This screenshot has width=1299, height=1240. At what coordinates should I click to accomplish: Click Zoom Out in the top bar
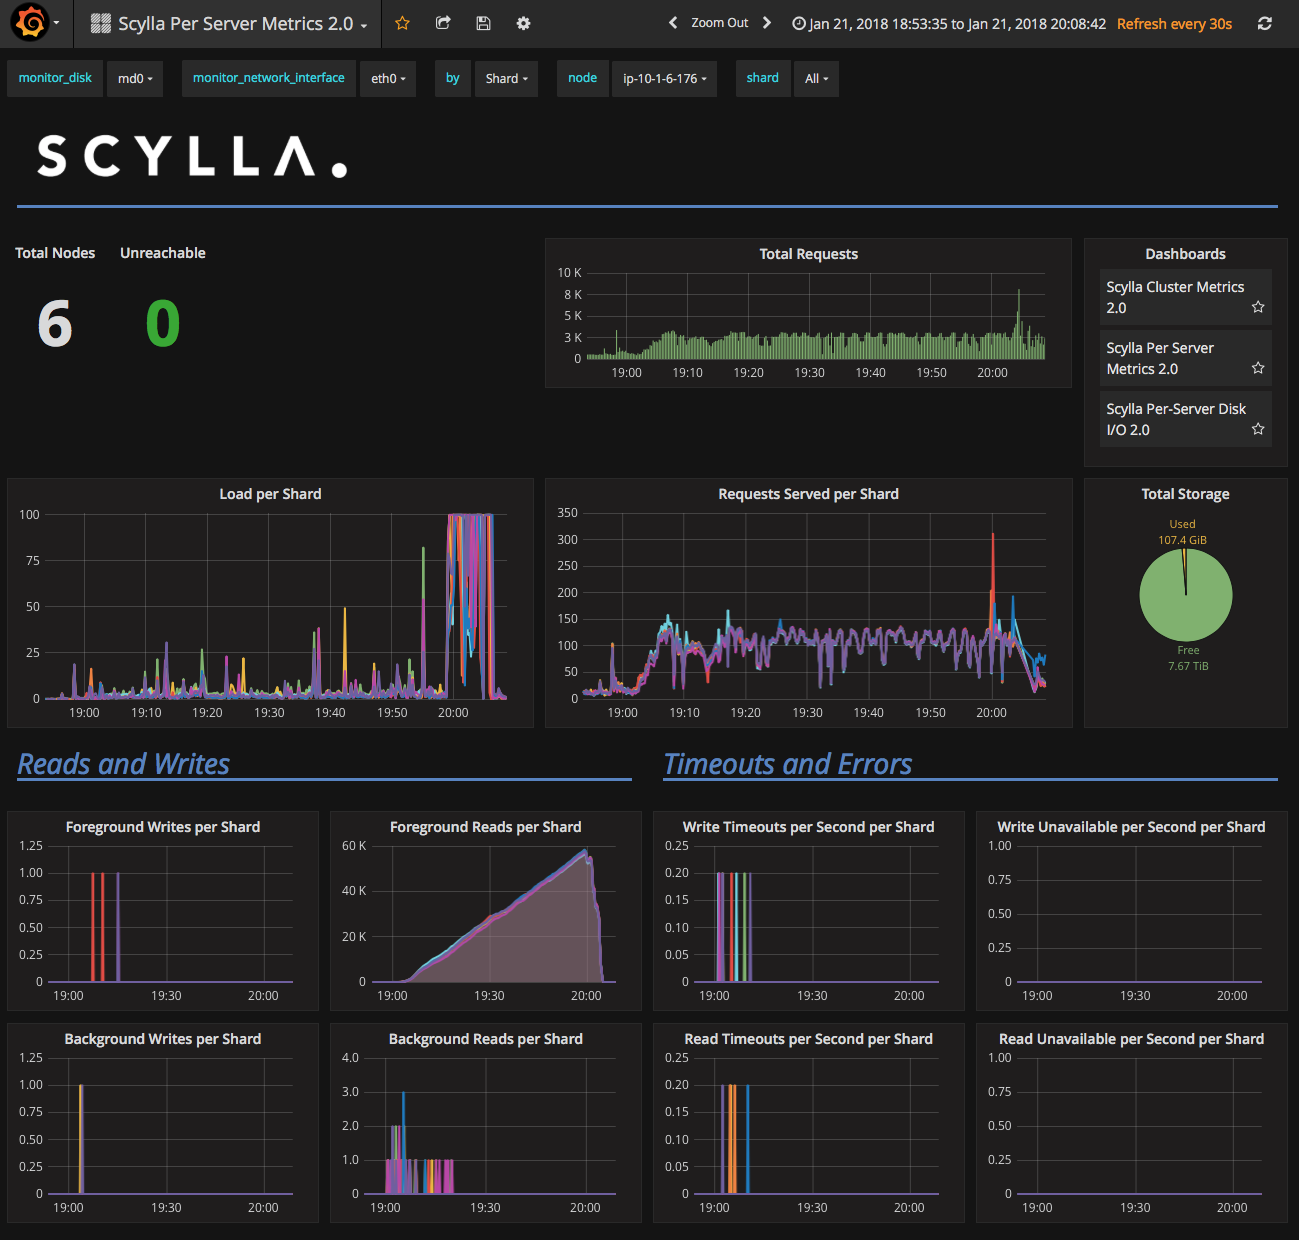point(718,22)
